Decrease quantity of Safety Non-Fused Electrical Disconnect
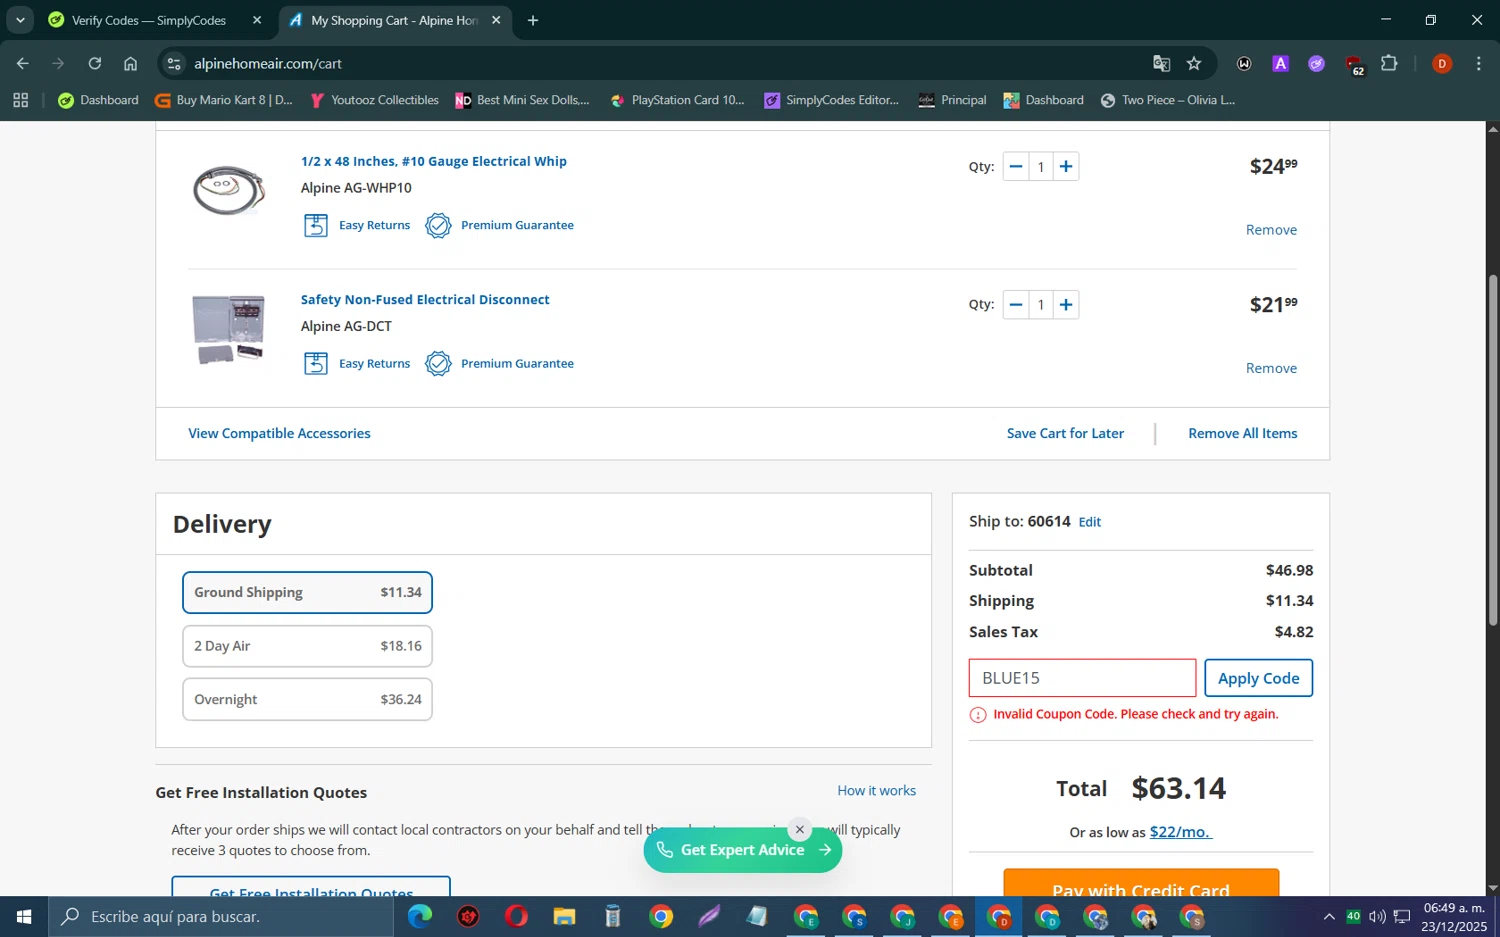1500x937 pixels. (x=1016, y=305)
